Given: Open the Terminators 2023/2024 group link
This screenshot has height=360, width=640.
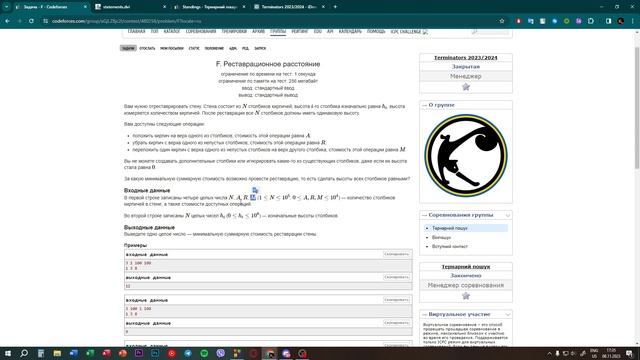Looking at the screenshot, I should [x=466, y=58].
